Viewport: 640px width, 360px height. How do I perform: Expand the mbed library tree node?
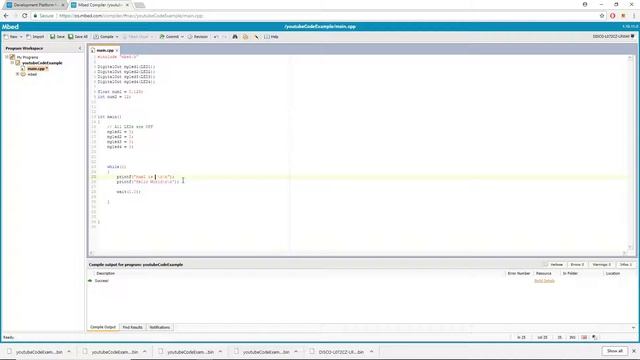[x=18, y=74]
